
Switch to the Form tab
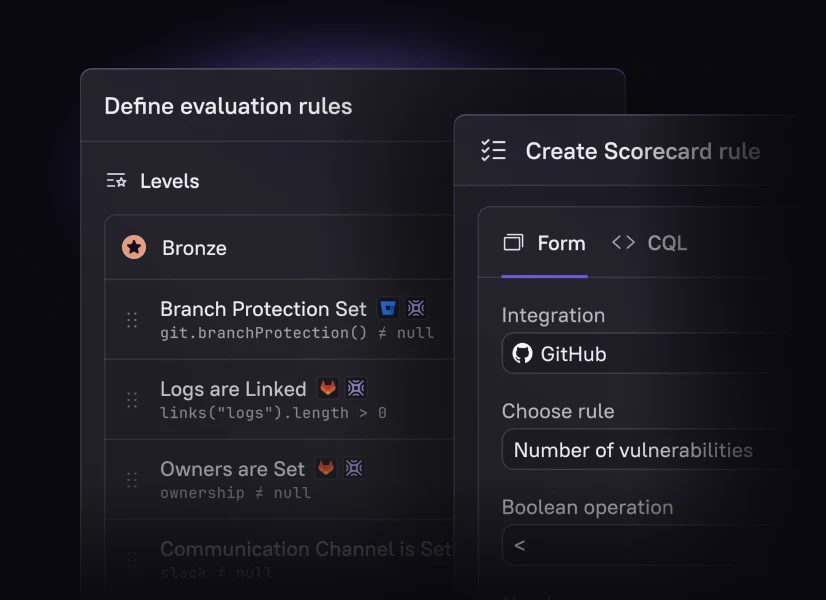tap(544, 243)
